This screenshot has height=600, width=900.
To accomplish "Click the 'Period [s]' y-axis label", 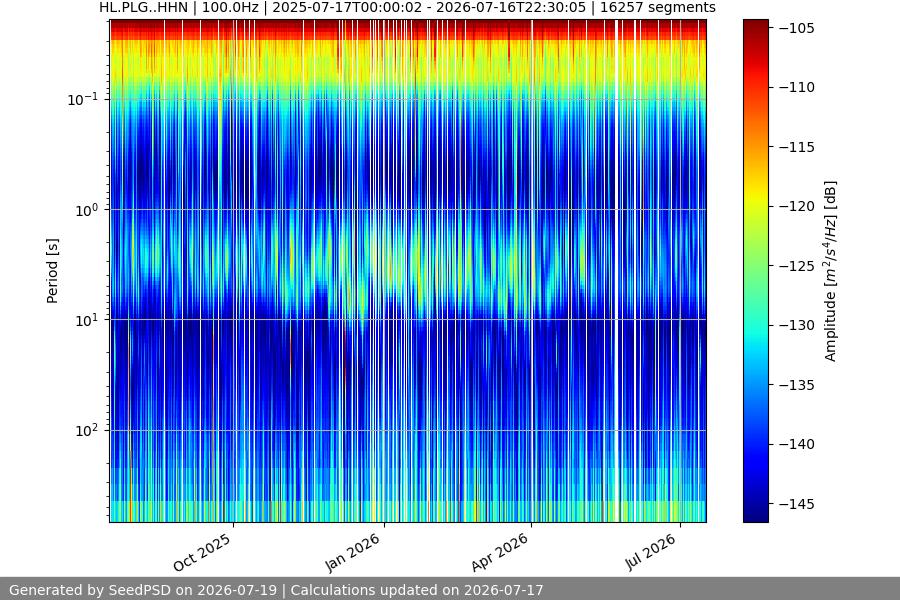I will pyautogui.click(x=52, y=271).
